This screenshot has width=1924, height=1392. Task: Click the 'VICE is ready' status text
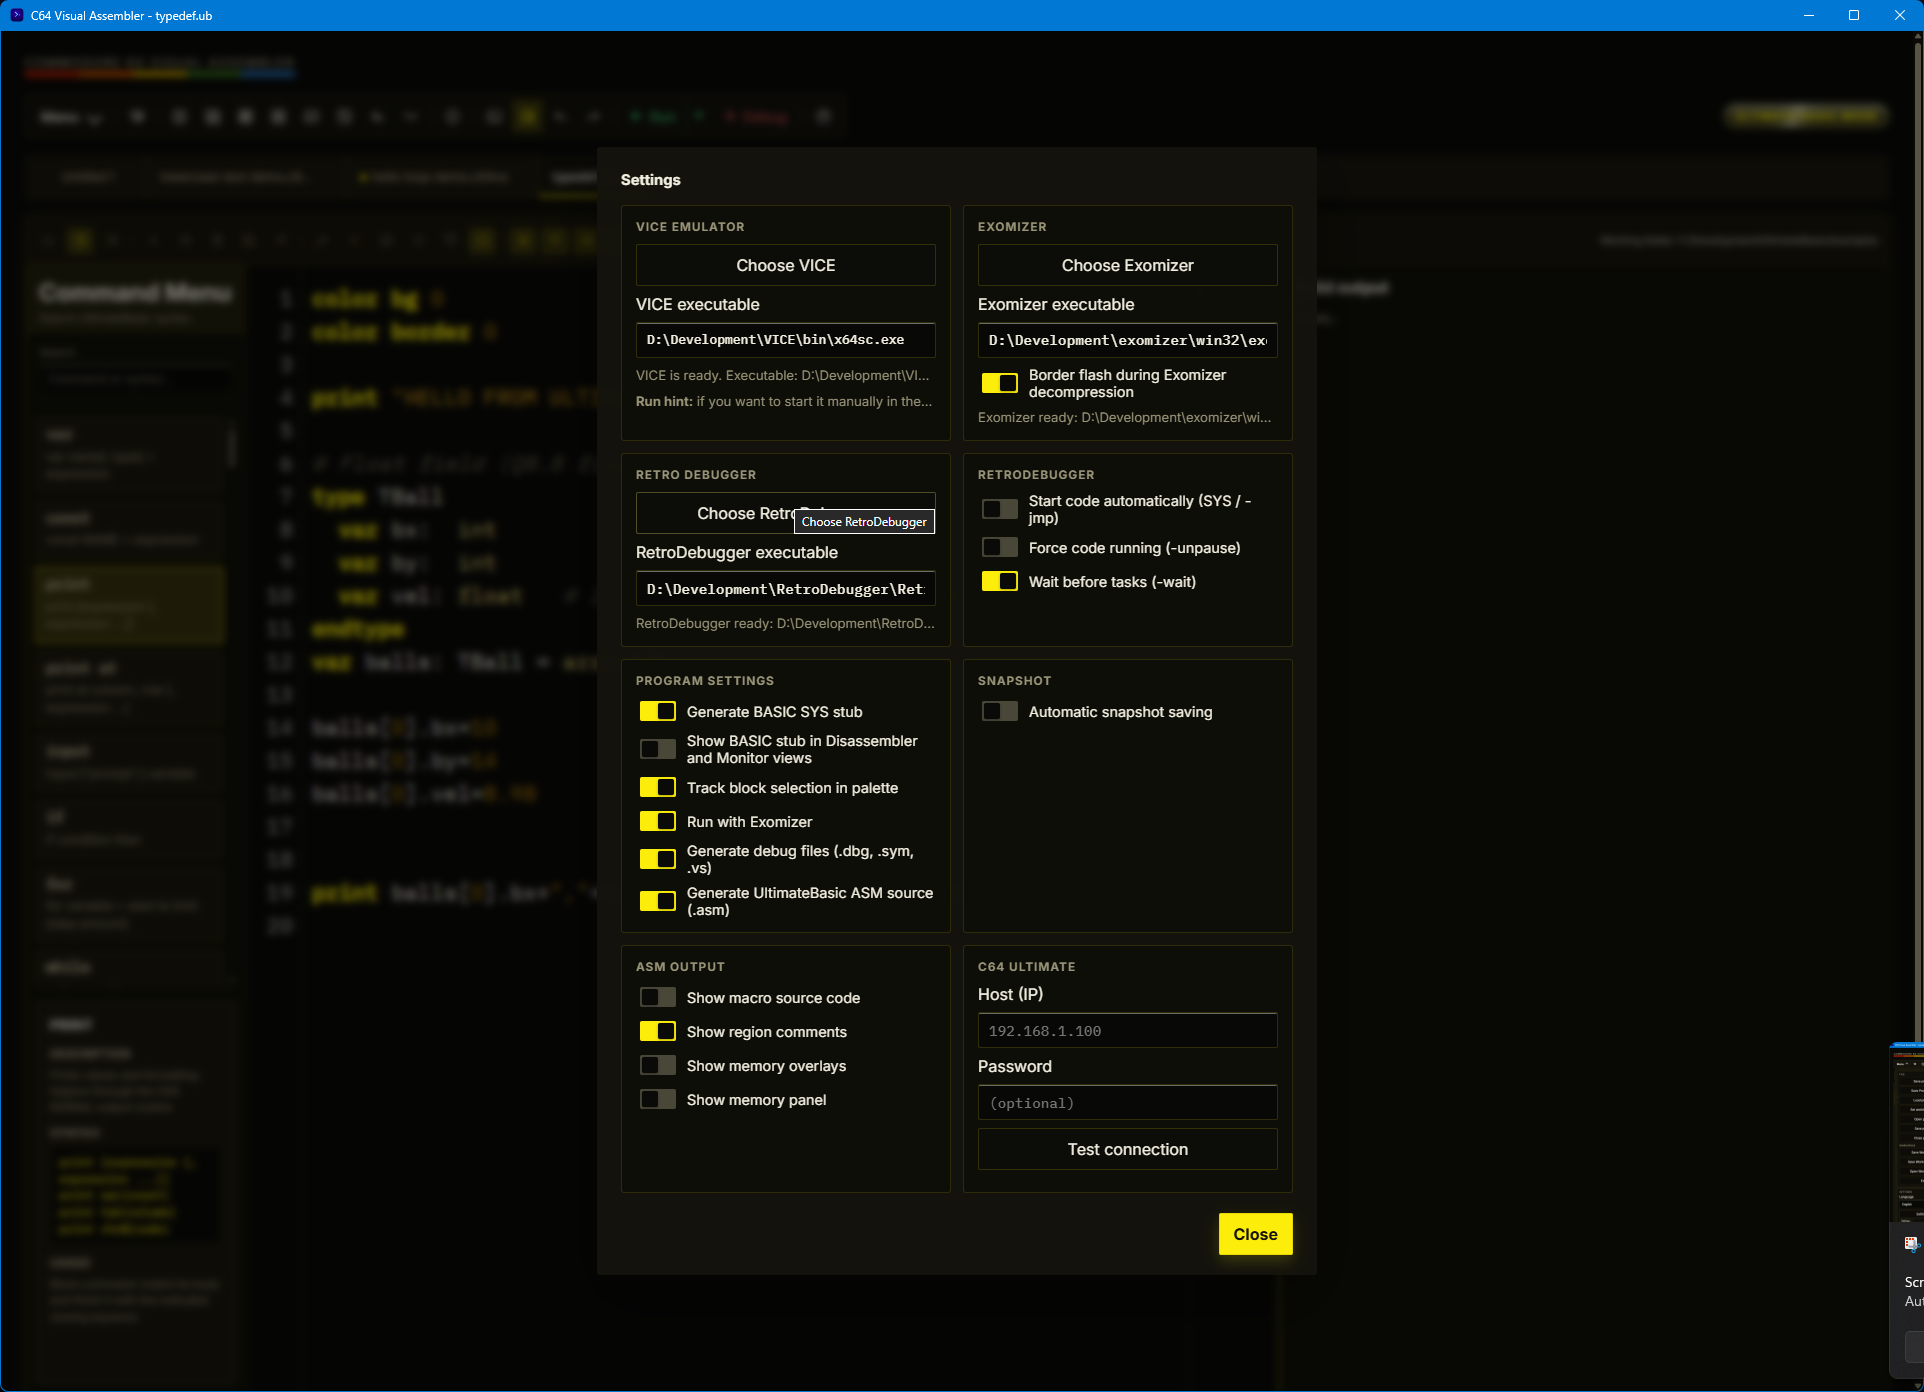click(x=783, y=375)
